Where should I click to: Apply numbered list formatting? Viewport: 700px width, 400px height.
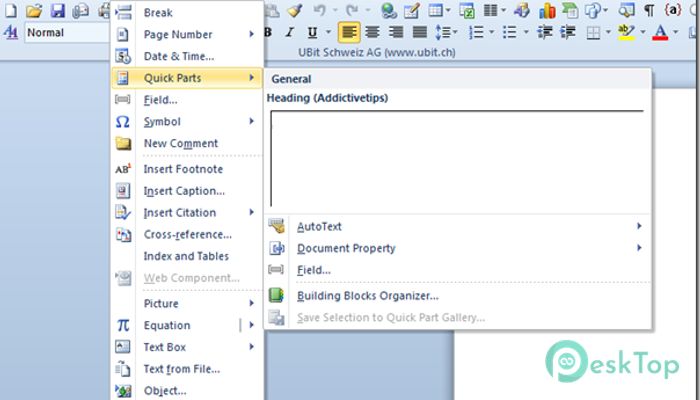[477, 32]
